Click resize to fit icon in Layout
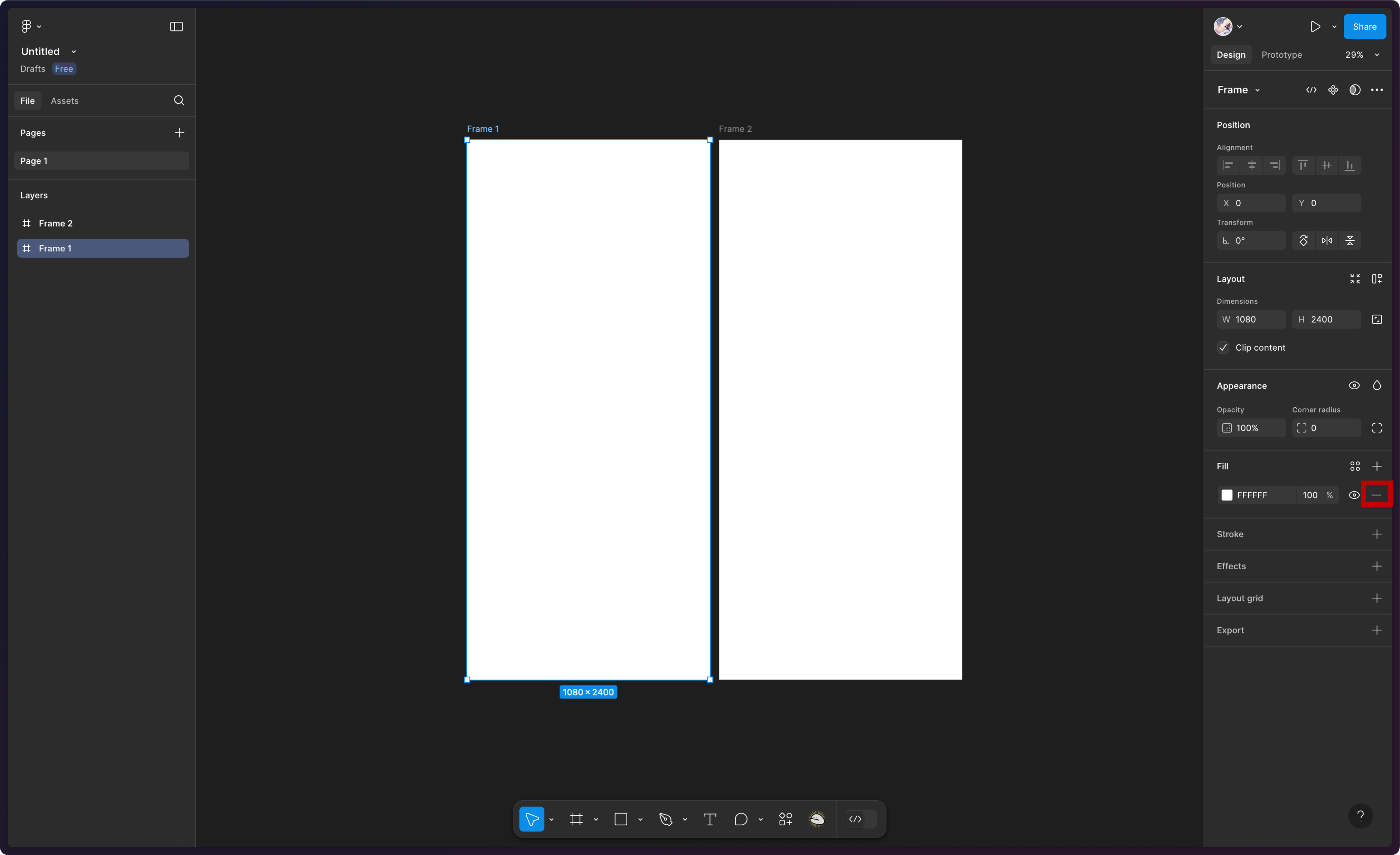The image size is (1400, 855). (x=1355, y=279)
